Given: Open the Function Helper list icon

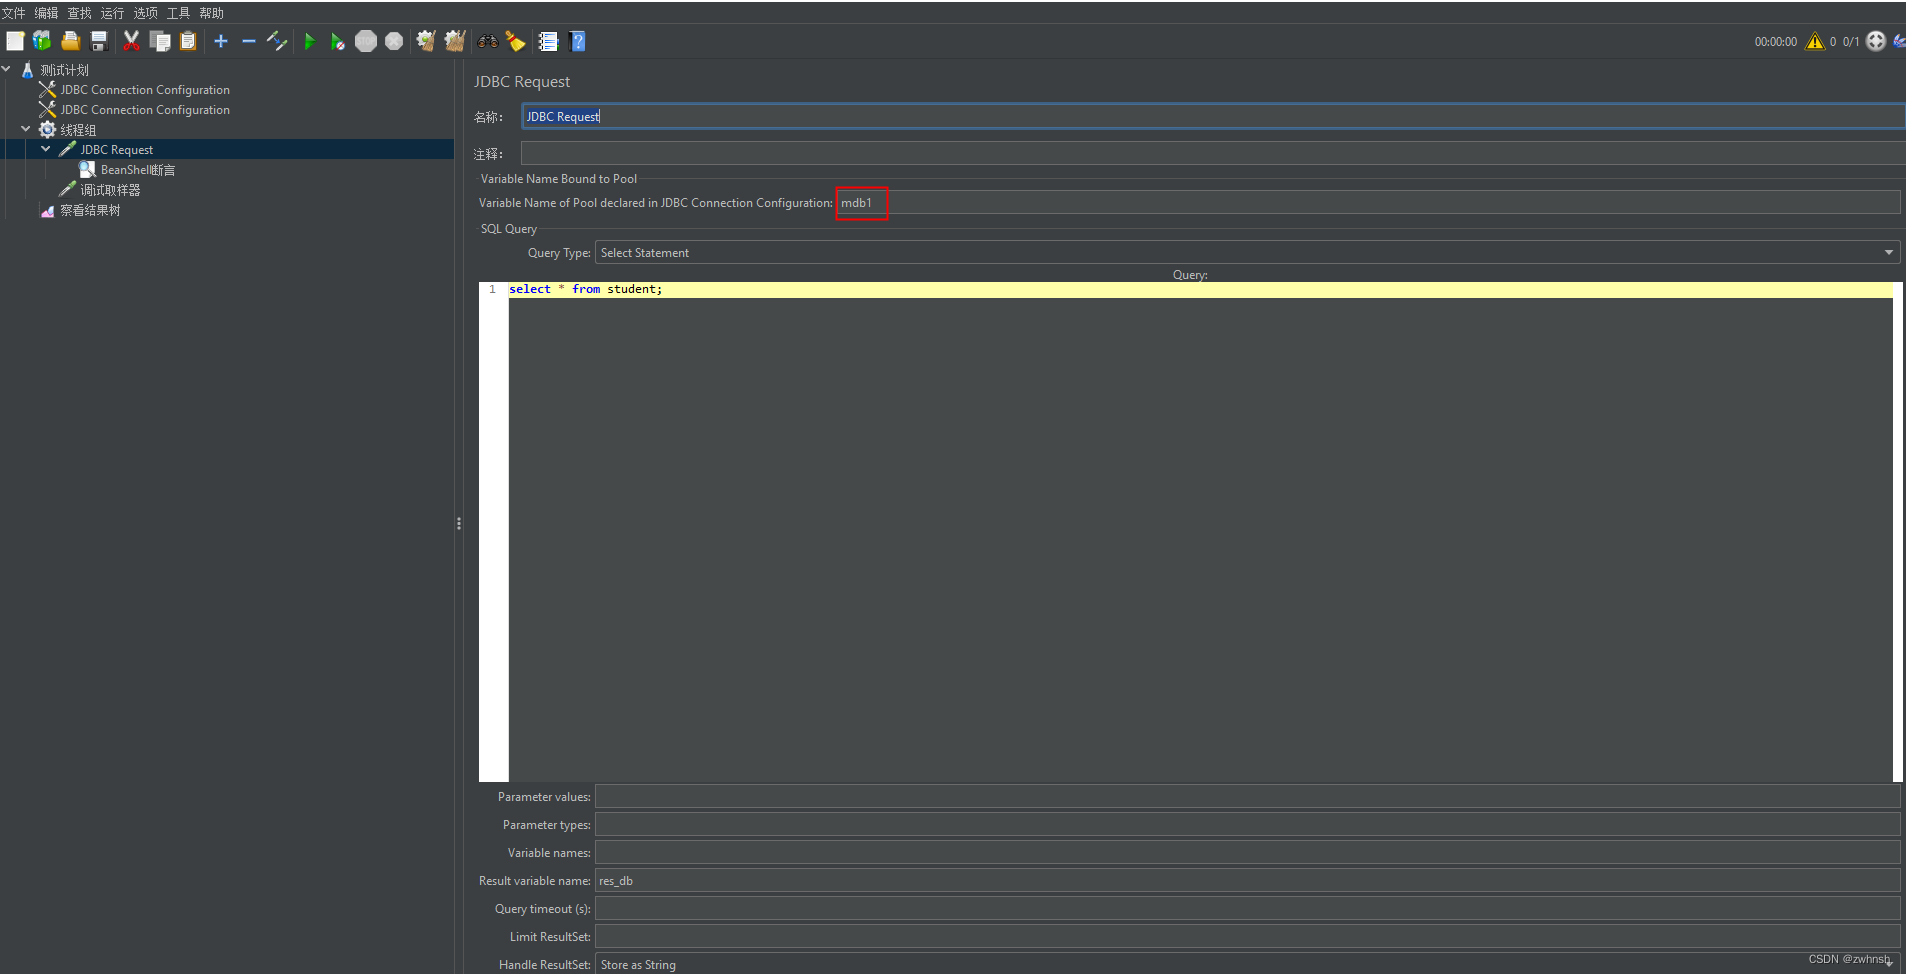Looking at the screenshot, I should (x=548, y=41).
